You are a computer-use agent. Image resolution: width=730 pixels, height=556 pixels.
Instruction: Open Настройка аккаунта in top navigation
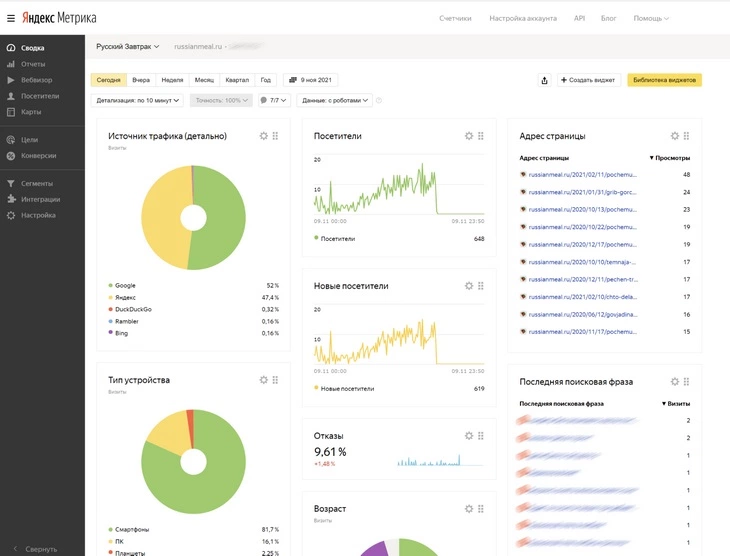tap(523, 18)
